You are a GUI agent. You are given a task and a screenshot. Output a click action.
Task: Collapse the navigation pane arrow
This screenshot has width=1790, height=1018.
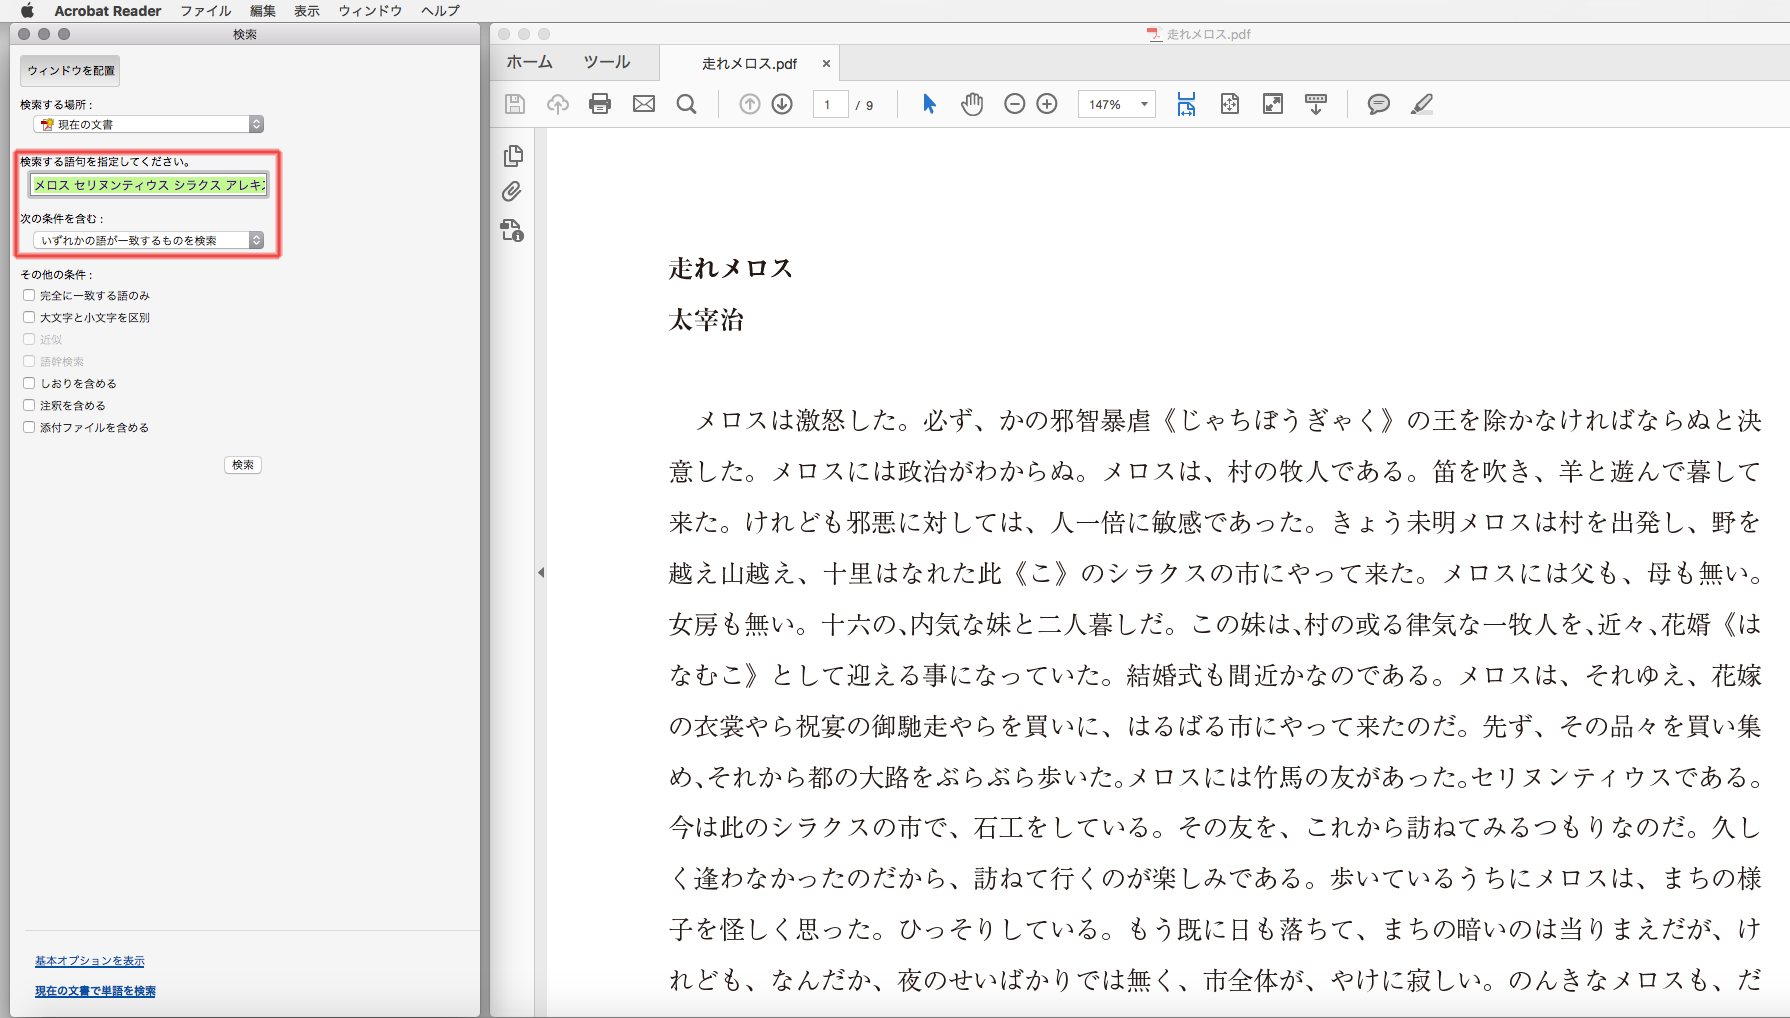[541, 573]
